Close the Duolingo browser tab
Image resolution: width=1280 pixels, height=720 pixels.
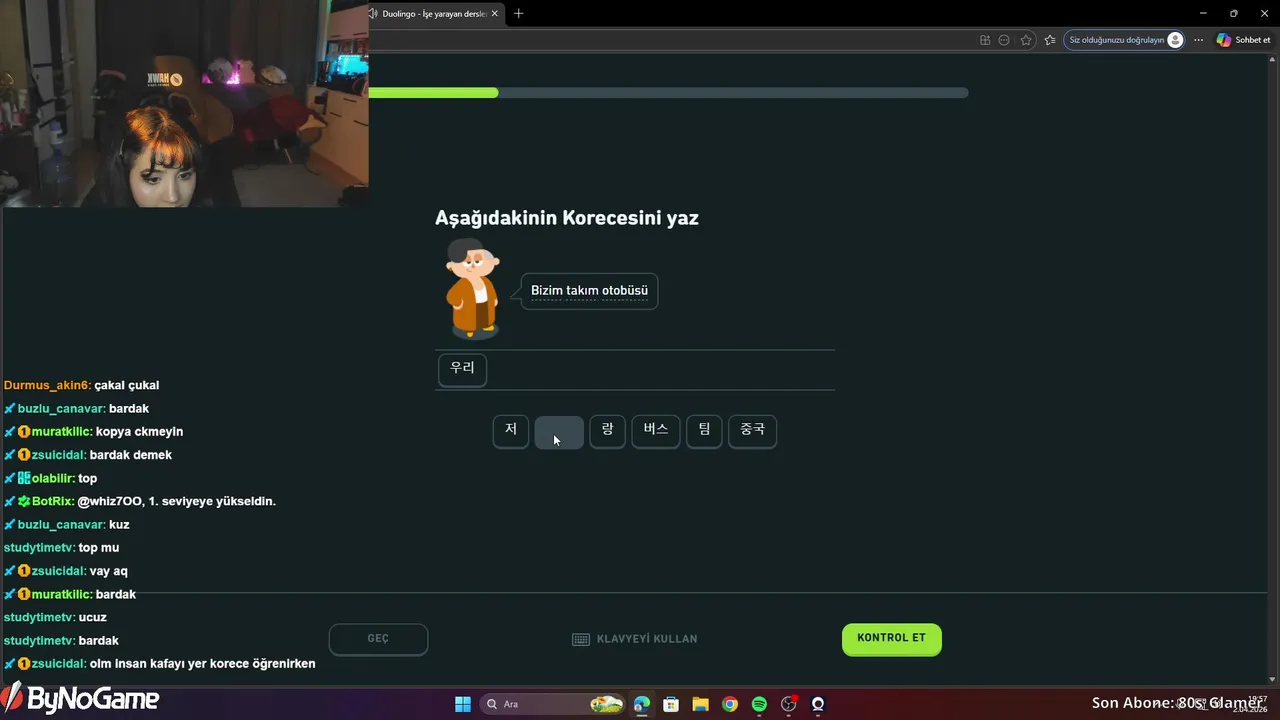[494, 13]
